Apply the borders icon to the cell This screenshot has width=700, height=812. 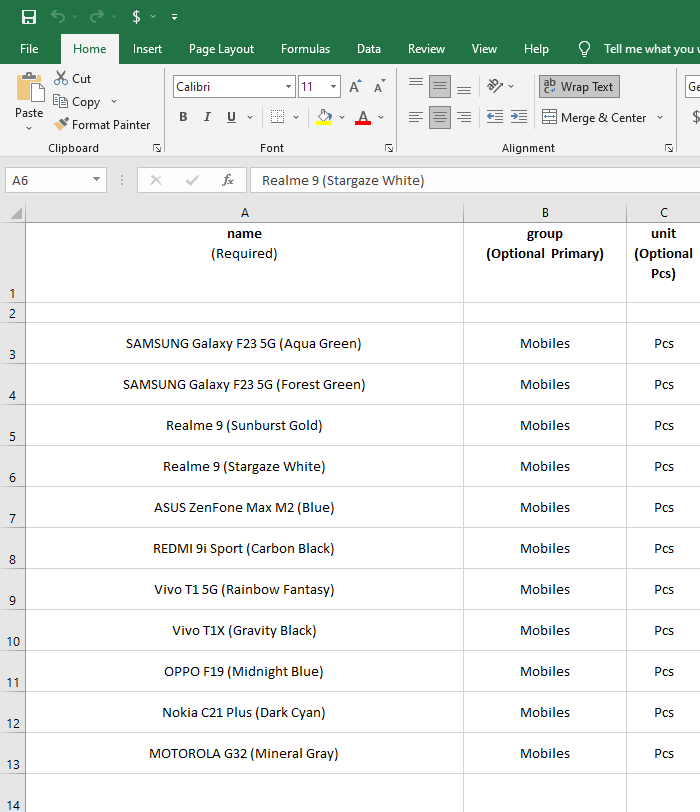278,117
